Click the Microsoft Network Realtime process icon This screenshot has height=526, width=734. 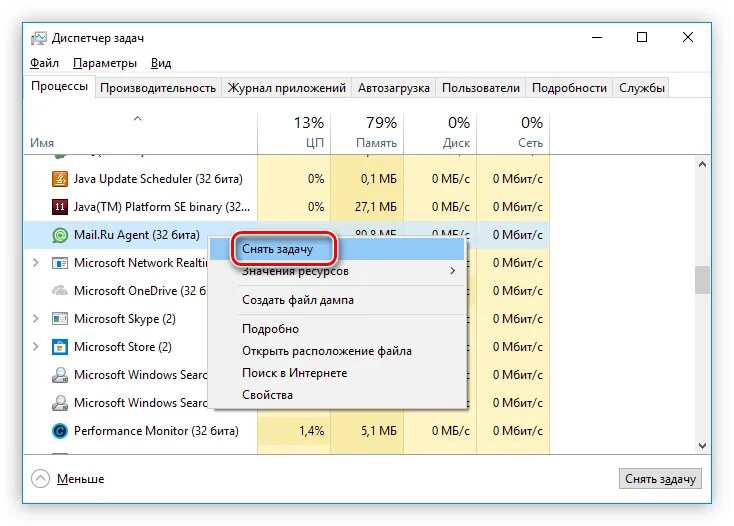tap(59, 263)
